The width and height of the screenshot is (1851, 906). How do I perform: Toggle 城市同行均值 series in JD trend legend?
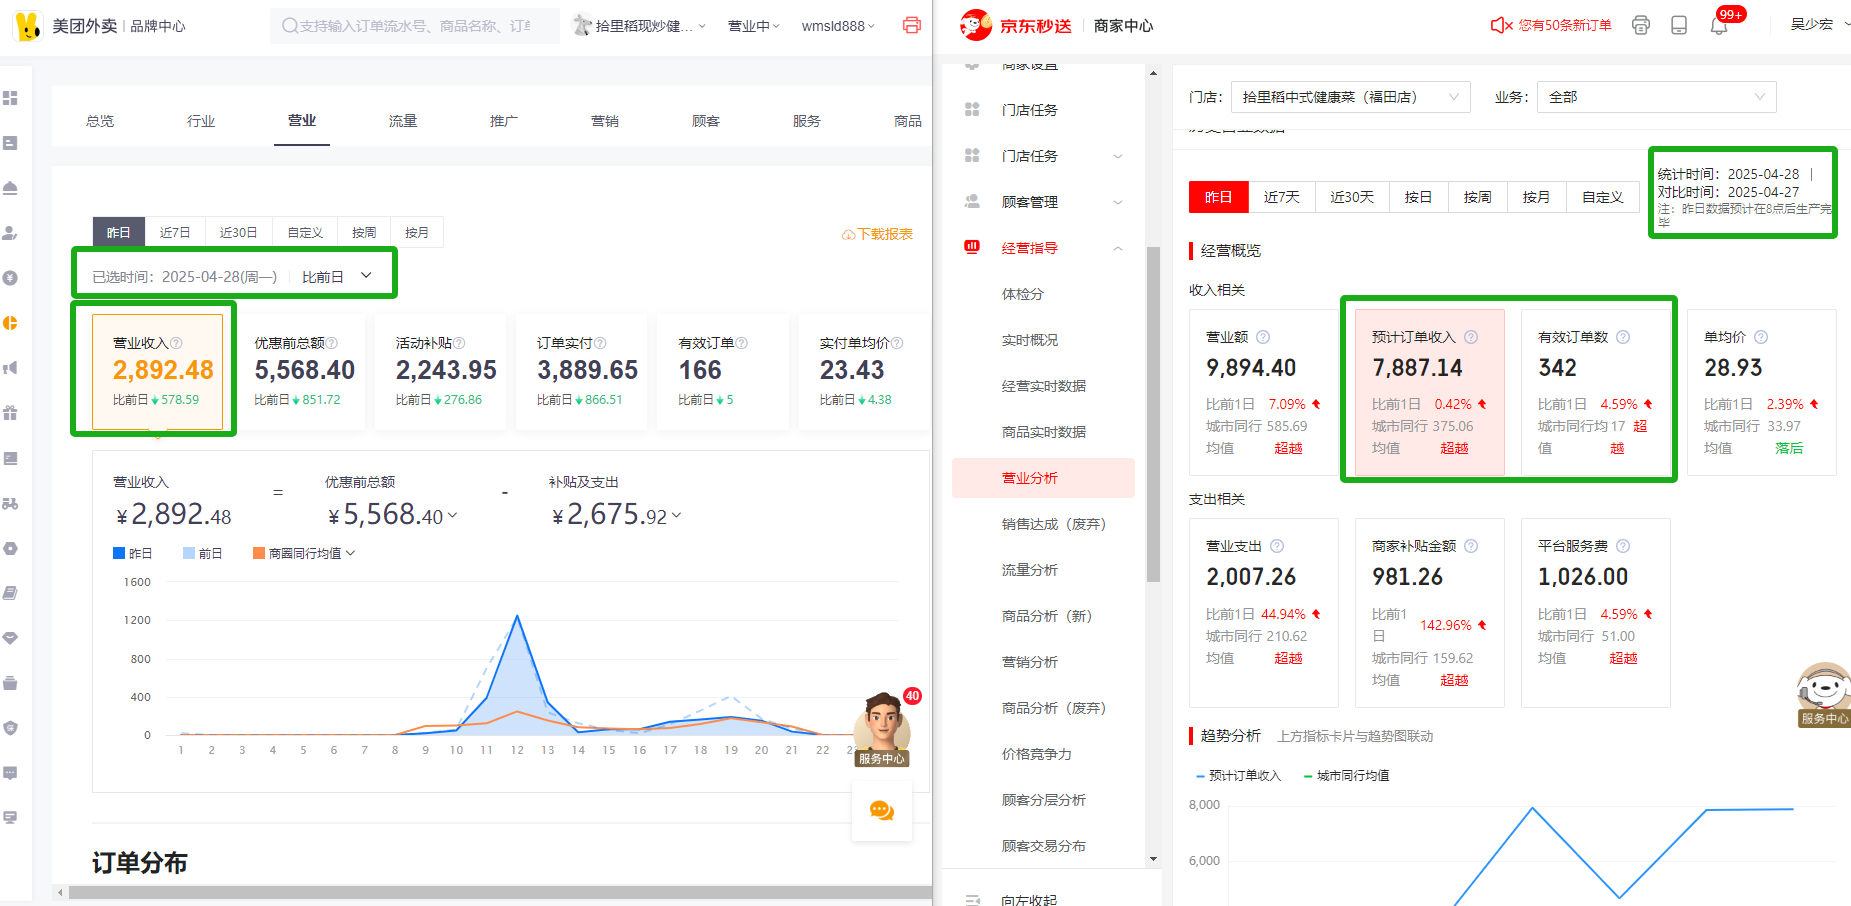(1346, 775)
